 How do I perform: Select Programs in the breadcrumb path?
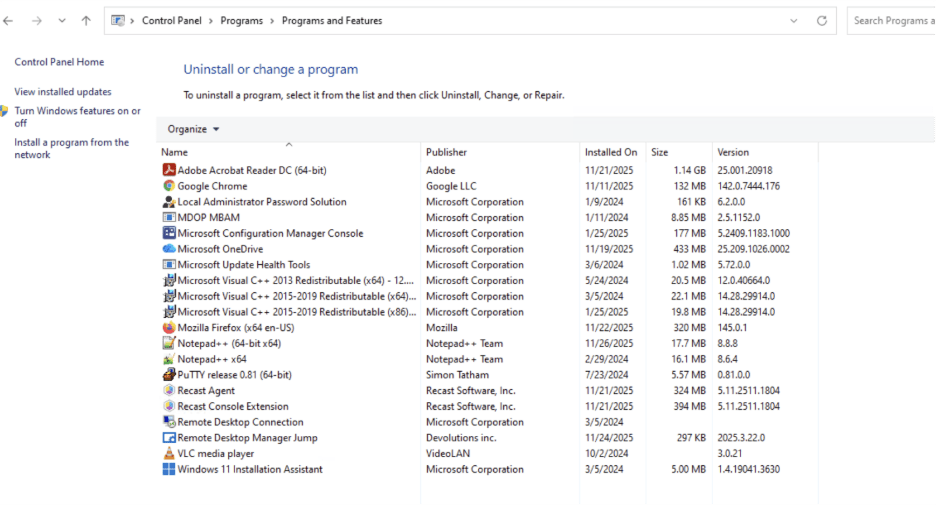pos(242,21)
